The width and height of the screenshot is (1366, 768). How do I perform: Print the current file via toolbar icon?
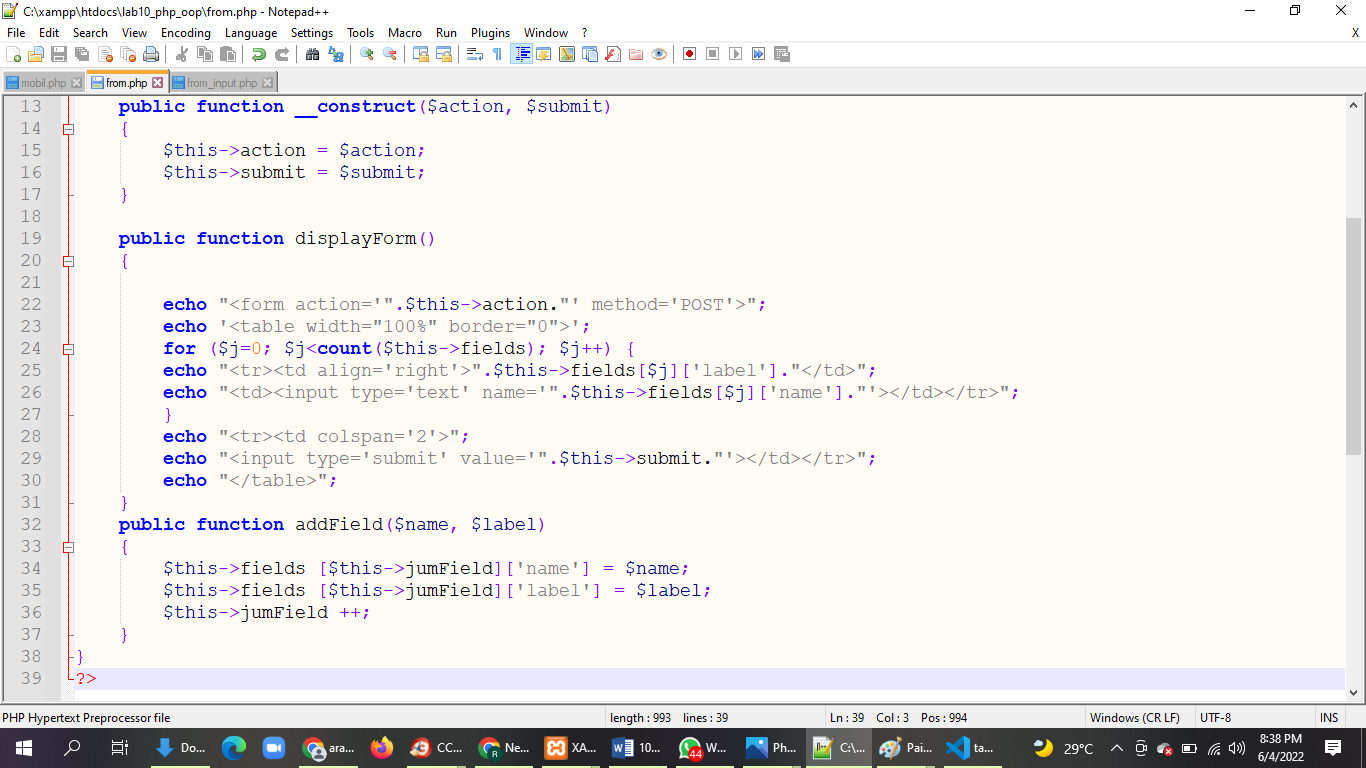tap(152, 54)
